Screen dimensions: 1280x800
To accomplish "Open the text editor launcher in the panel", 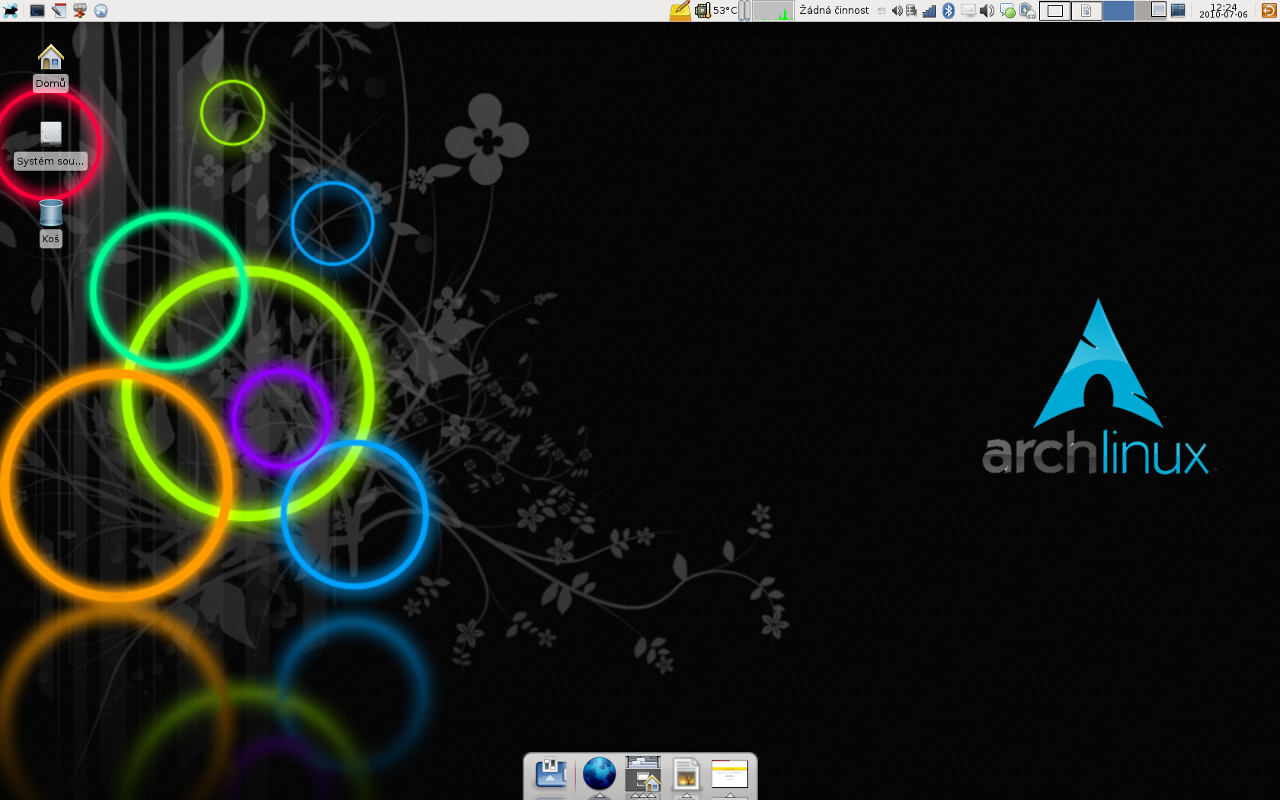I will [59, 10].
